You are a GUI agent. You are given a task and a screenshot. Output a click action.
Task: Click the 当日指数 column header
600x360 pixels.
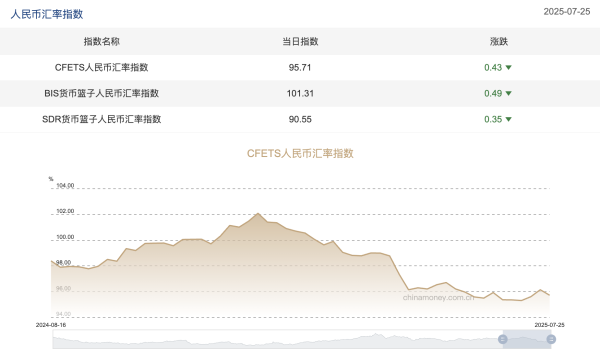(x=300, y=41)
